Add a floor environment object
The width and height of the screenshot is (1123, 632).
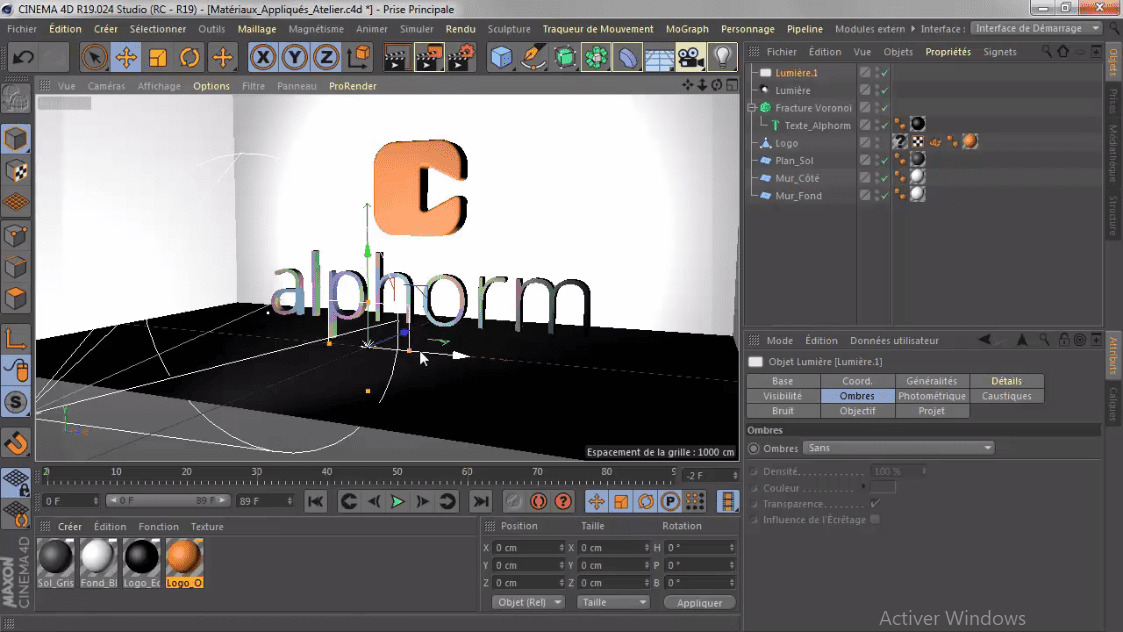tap(659, 57)
